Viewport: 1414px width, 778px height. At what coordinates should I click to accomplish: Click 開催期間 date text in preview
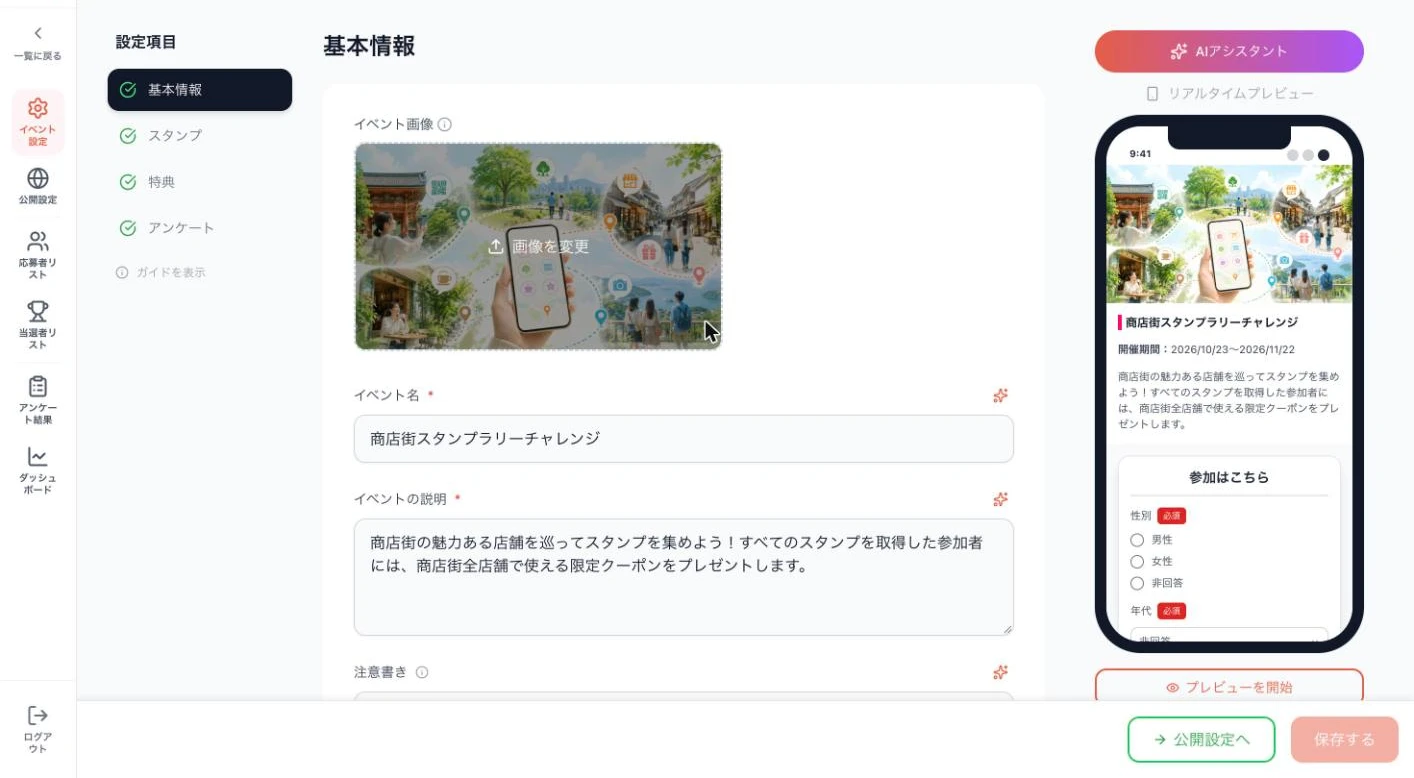point(1206,350)
